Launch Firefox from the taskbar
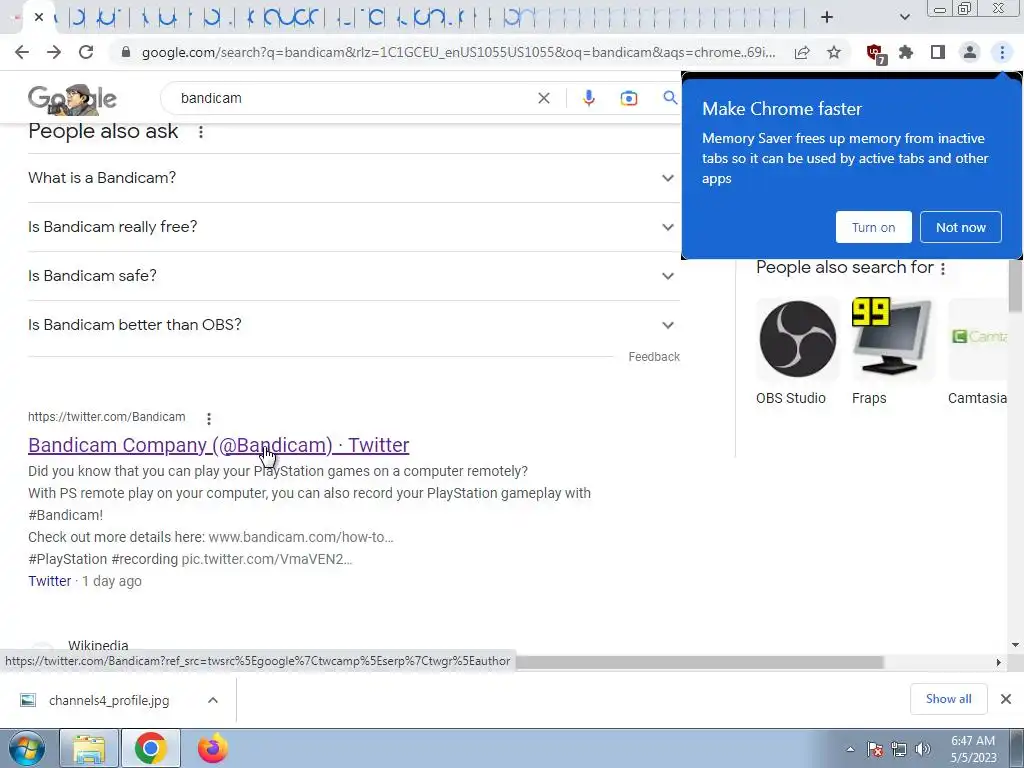1024x768 pixels. click(213, 748)
